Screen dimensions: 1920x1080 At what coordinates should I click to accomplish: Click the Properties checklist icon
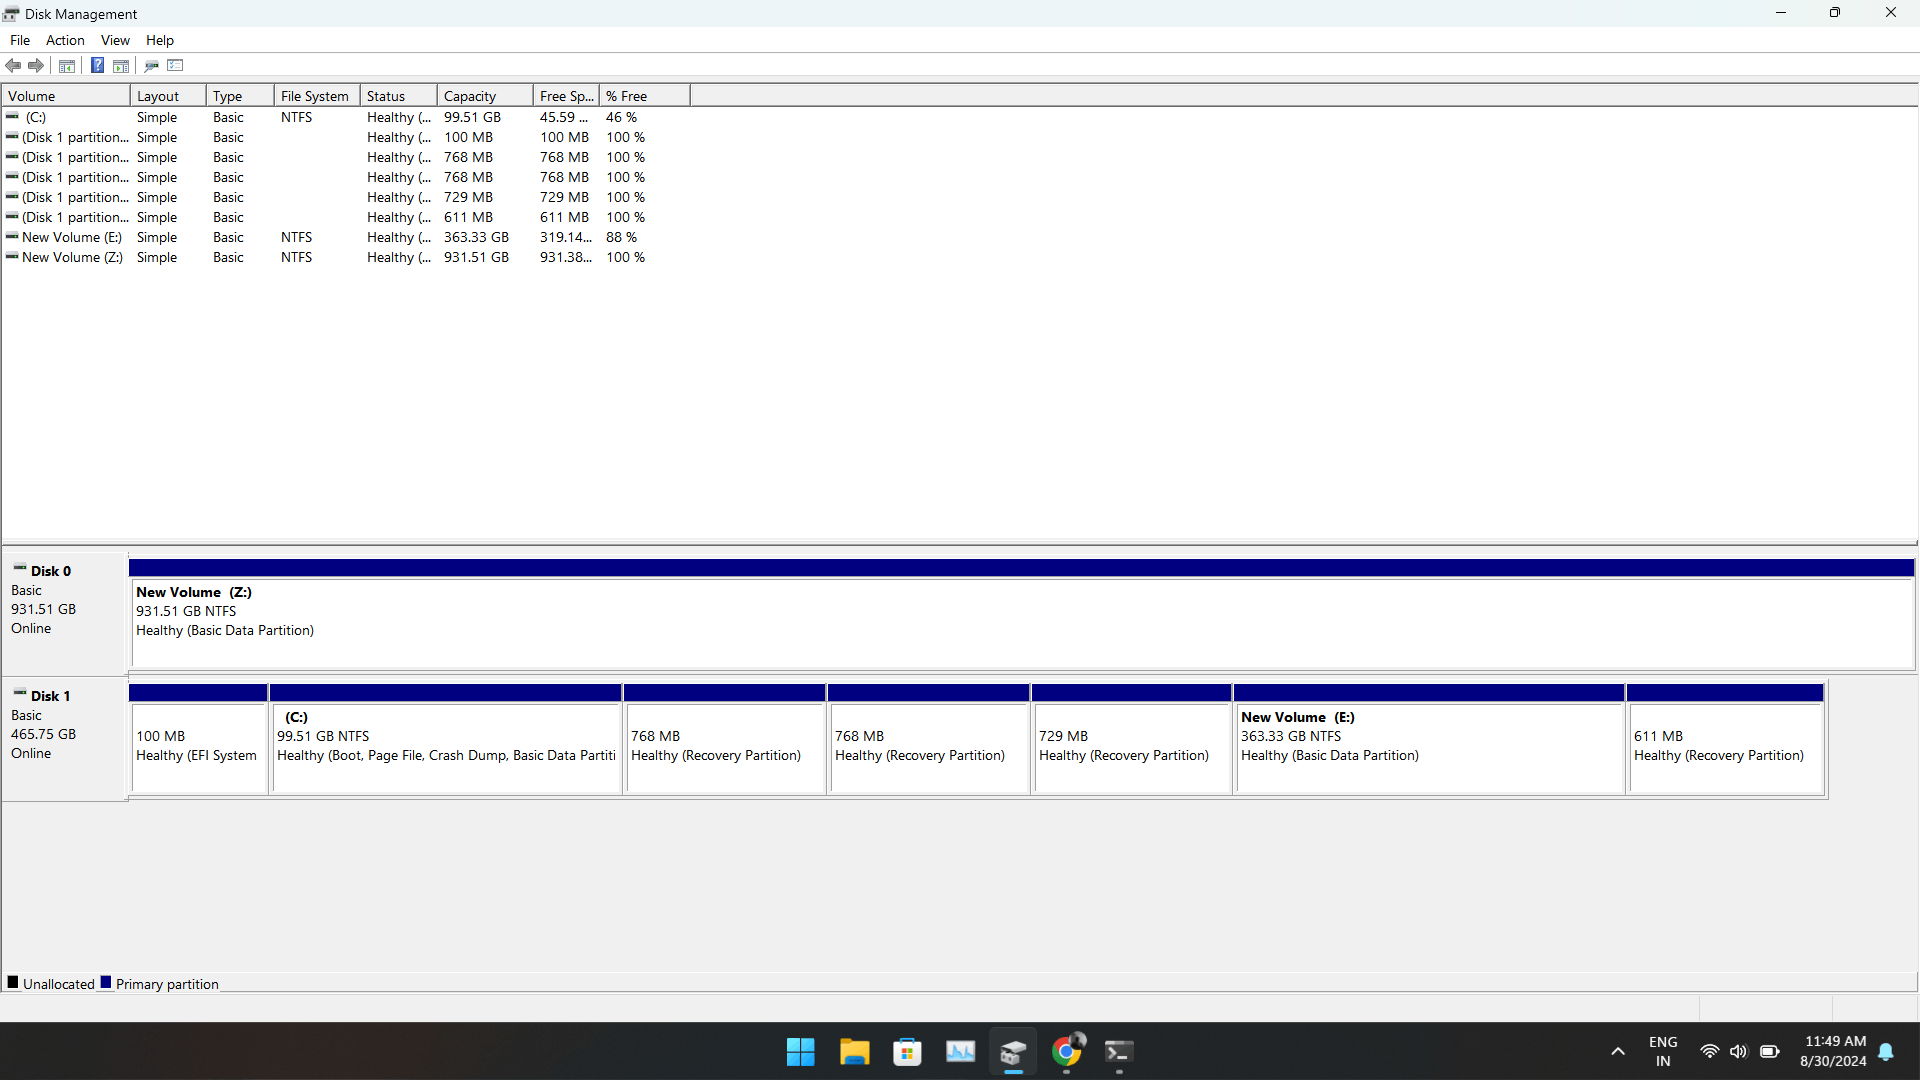click(175, 65)
